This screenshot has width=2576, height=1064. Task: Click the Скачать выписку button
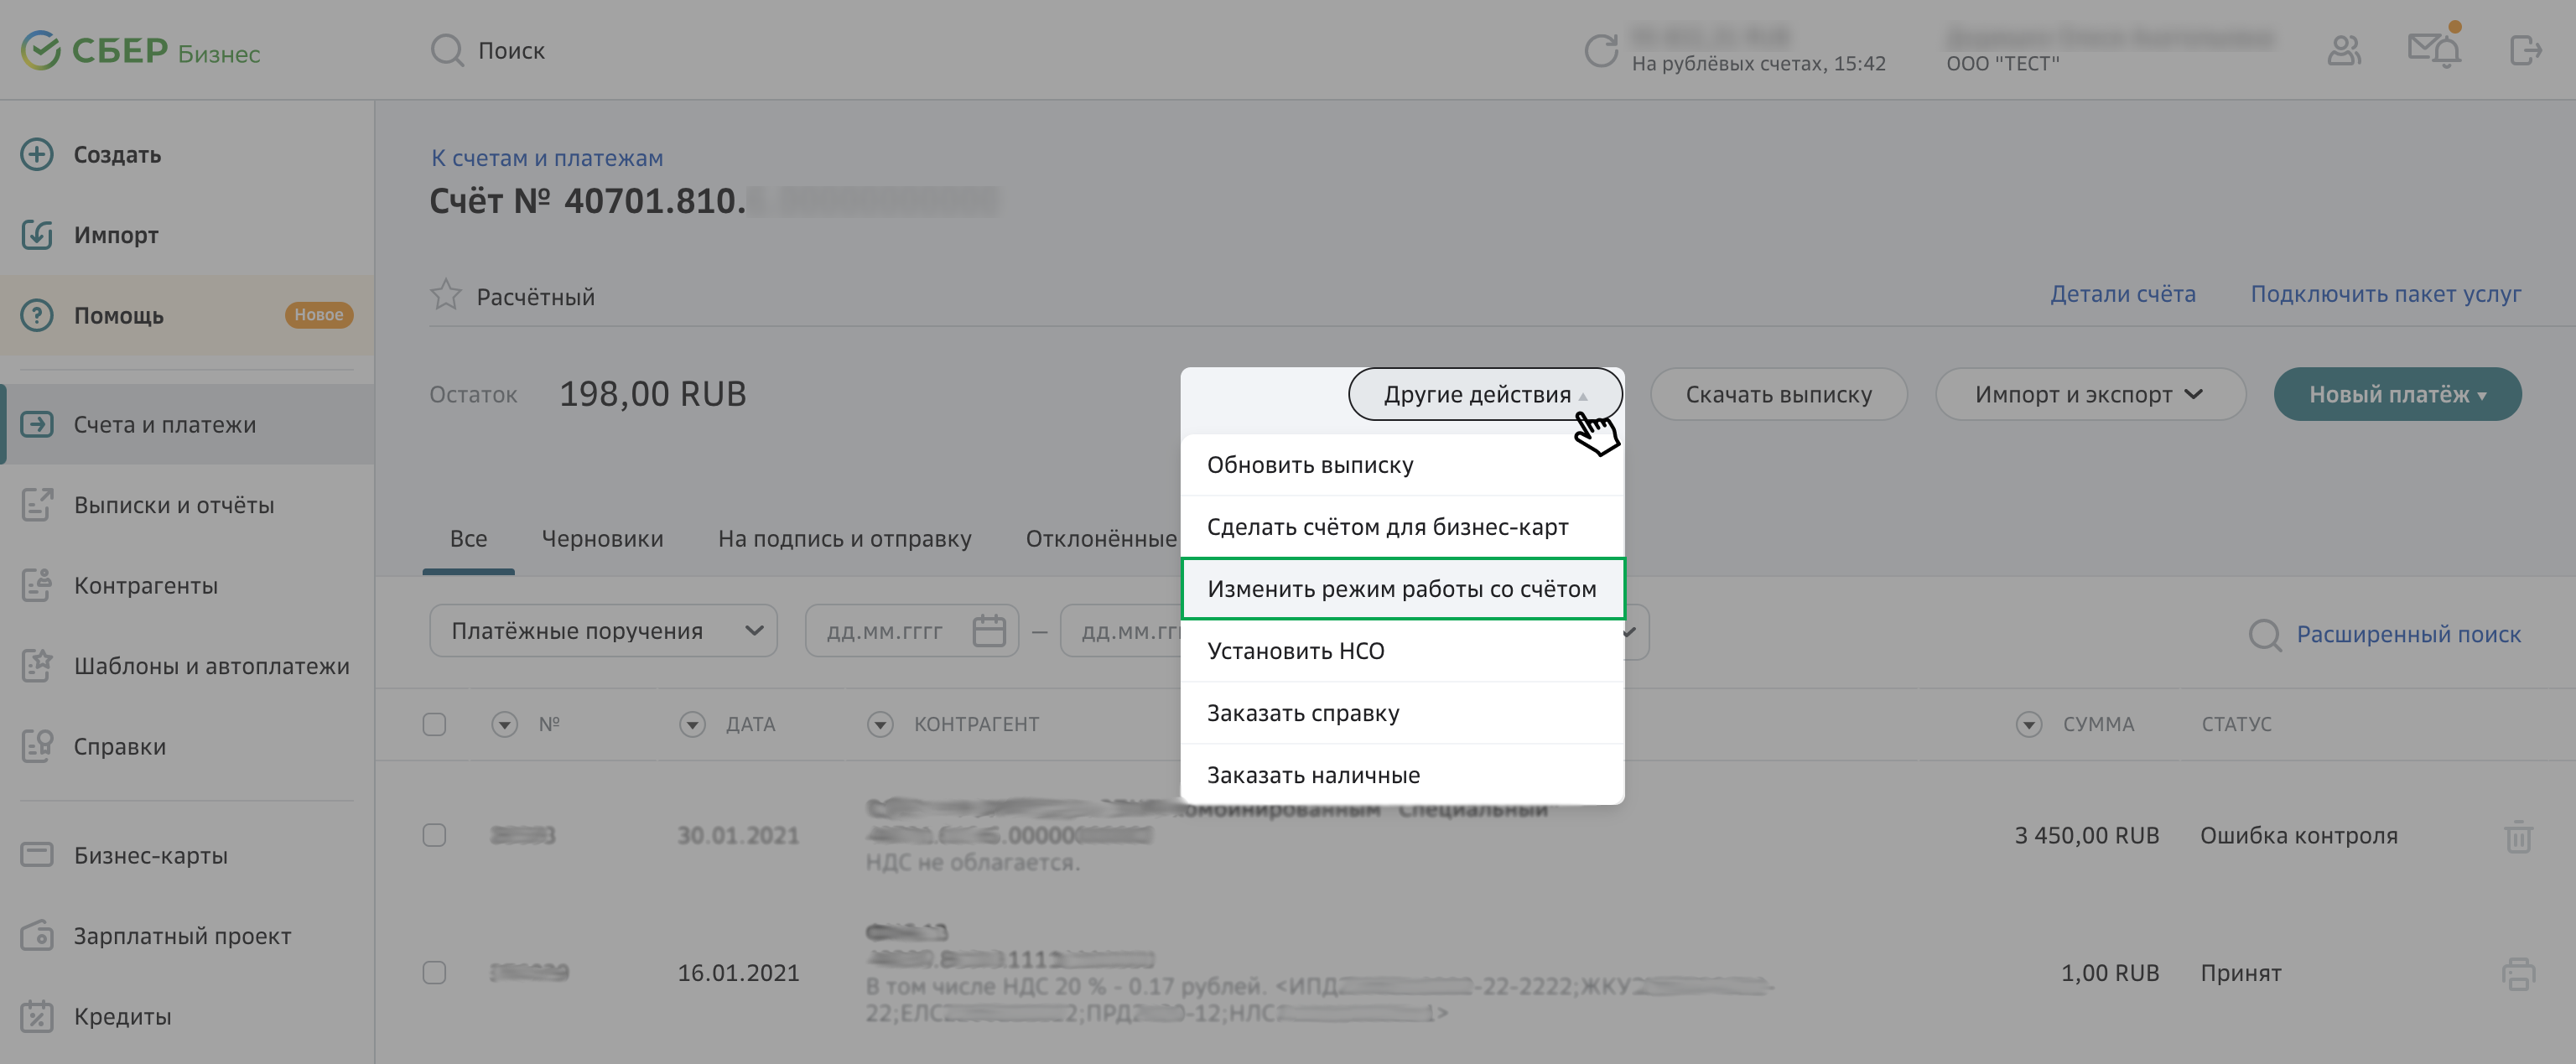pyautogui.click(x=1778, y=395)
